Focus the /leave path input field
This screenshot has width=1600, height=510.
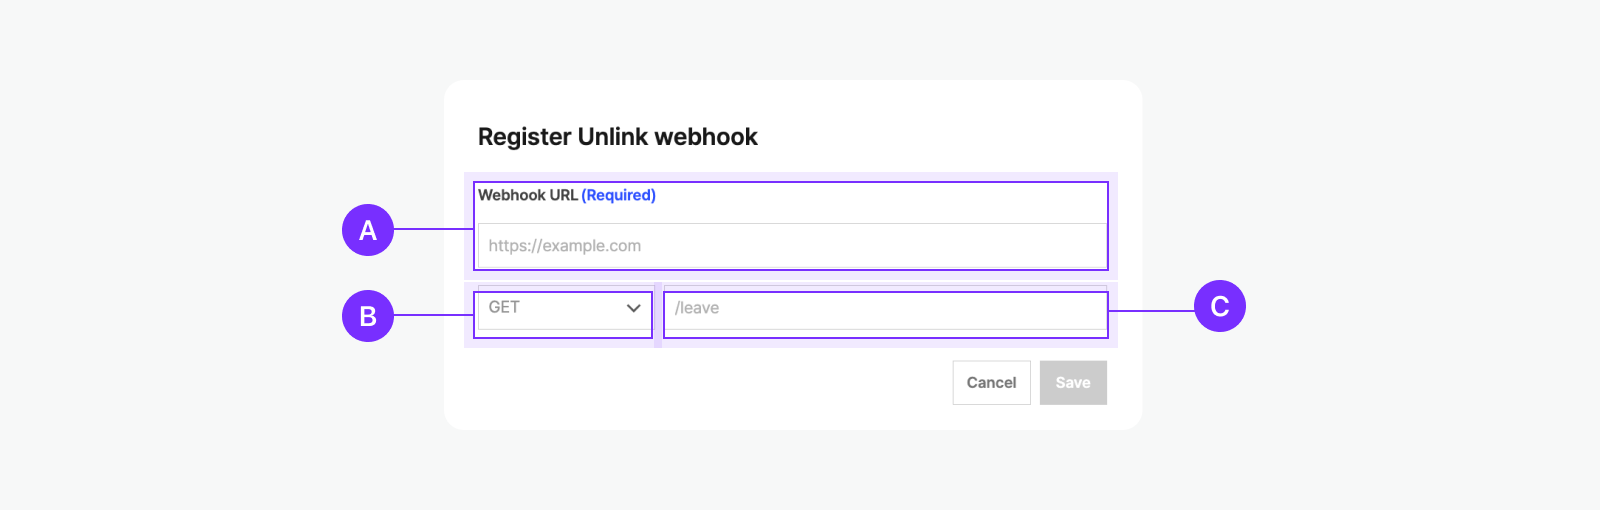coord(900,308)
